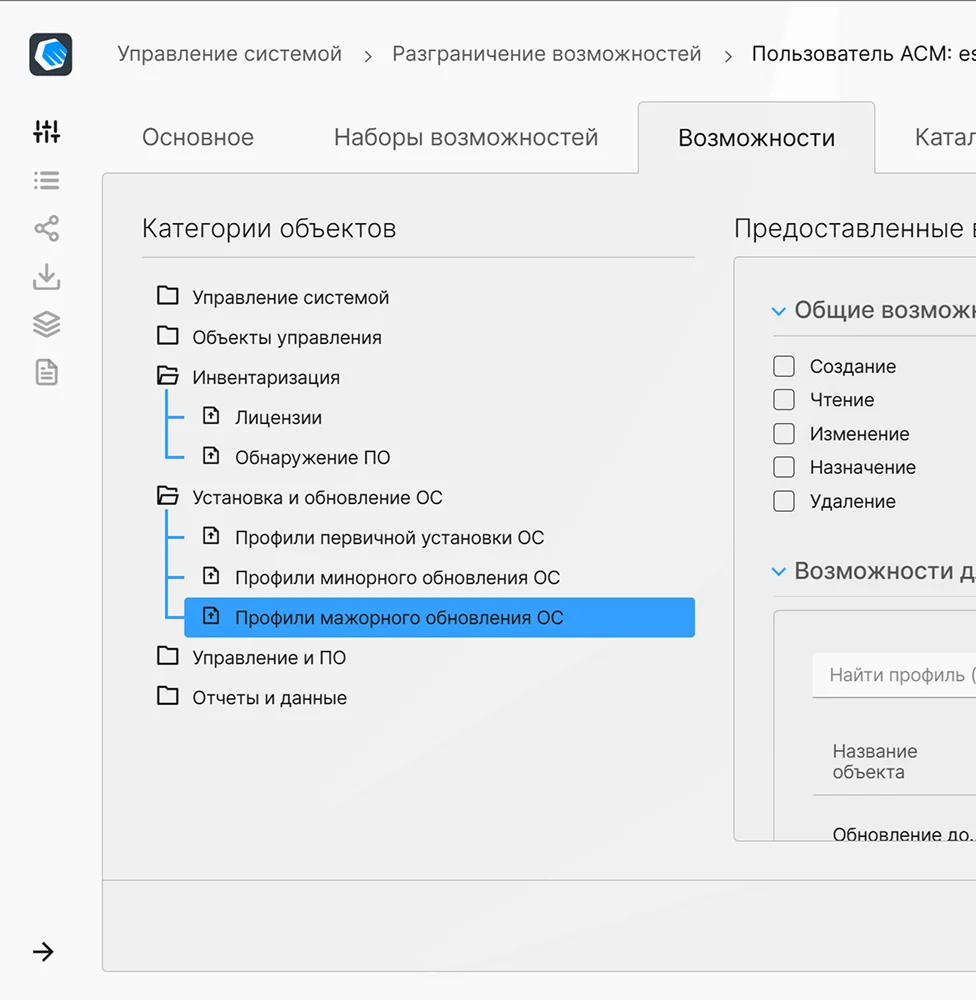Collapse the Установка и обновление ОС folder icon
The image size is (976, 1000).
click(168, 496)
